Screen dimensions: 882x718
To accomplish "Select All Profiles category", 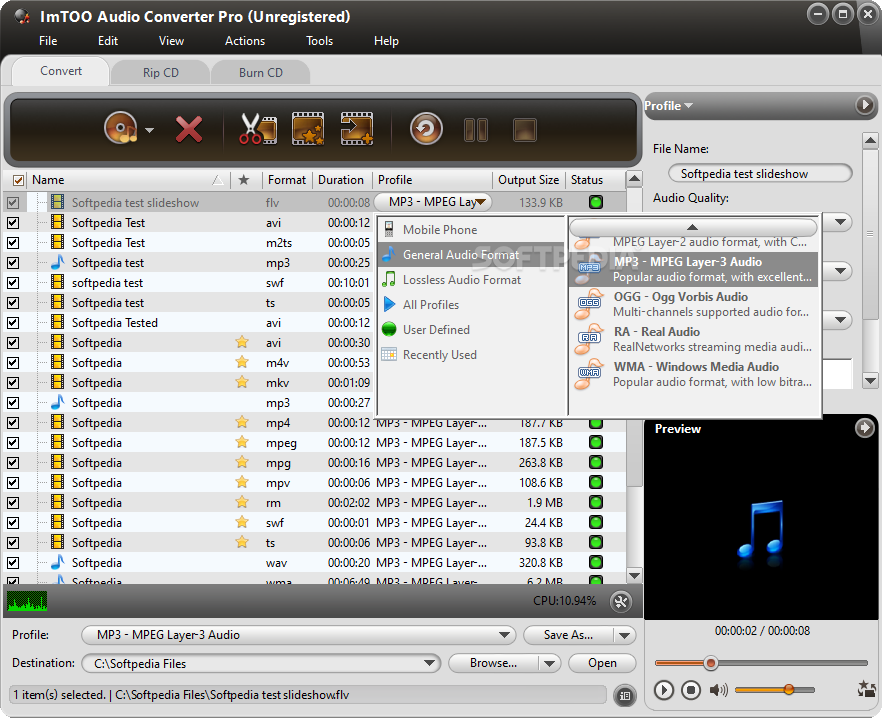I will [x=471, y=304].
